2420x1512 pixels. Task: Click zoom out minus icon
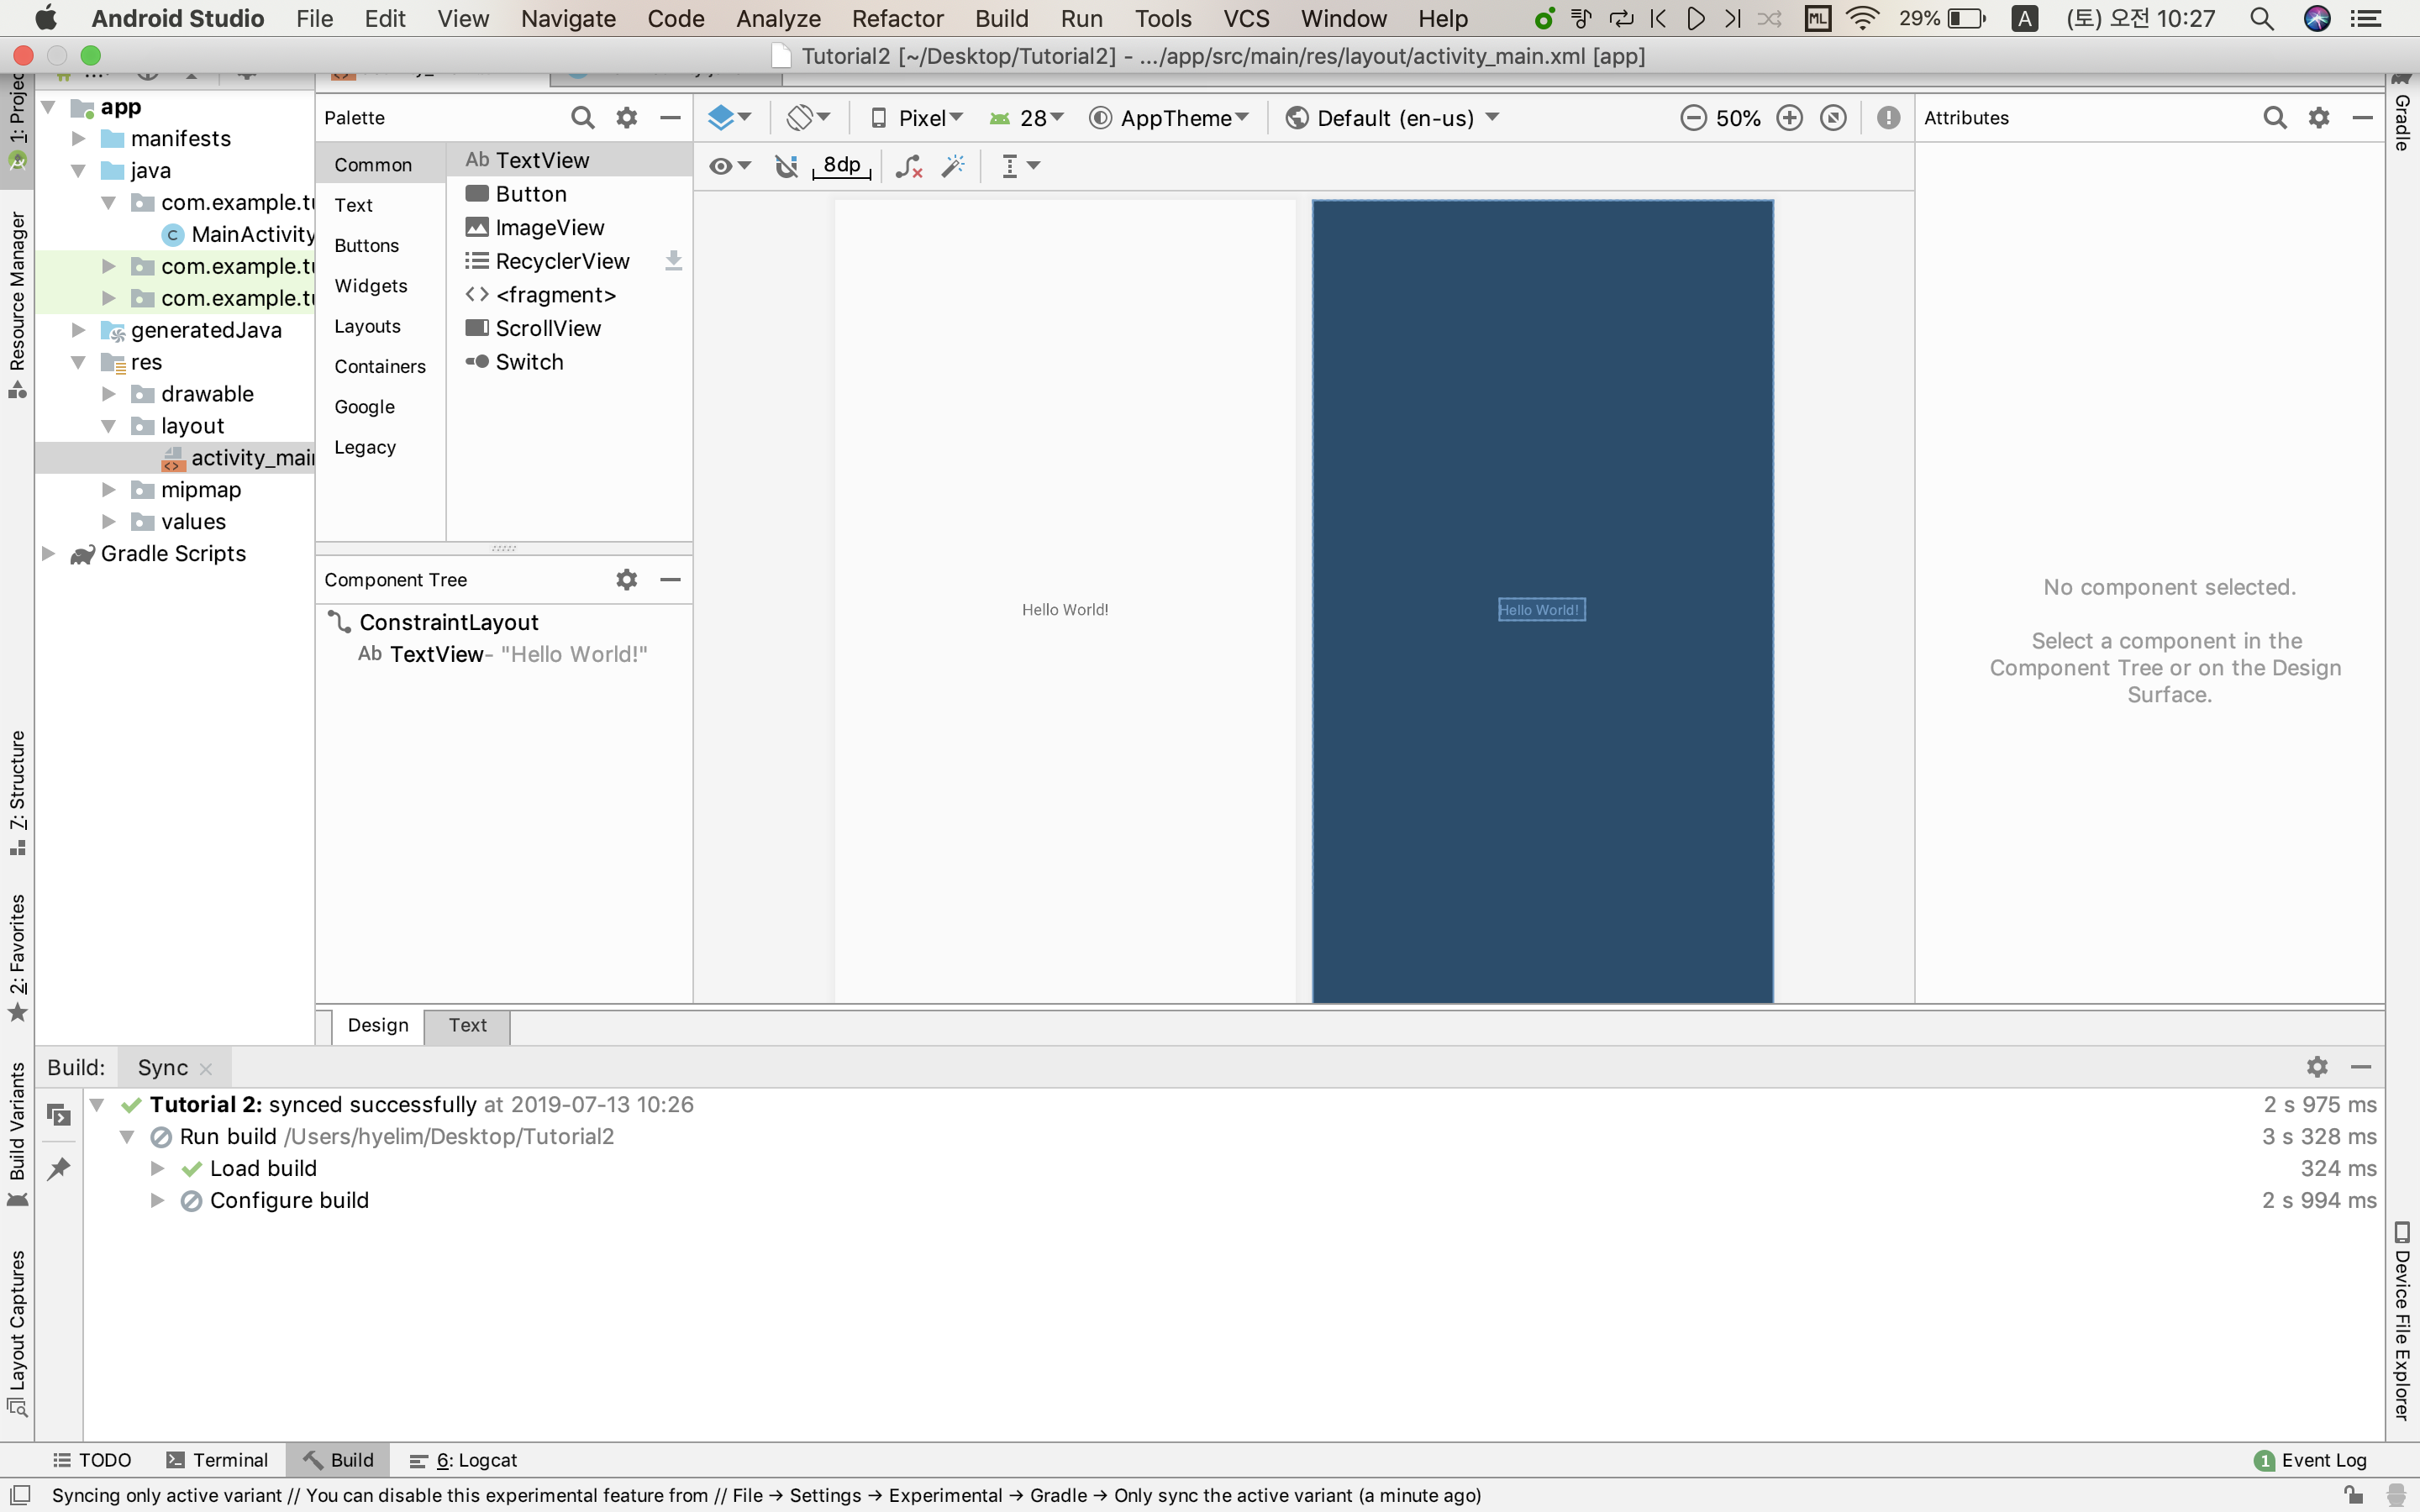(x=1693, y=118)
